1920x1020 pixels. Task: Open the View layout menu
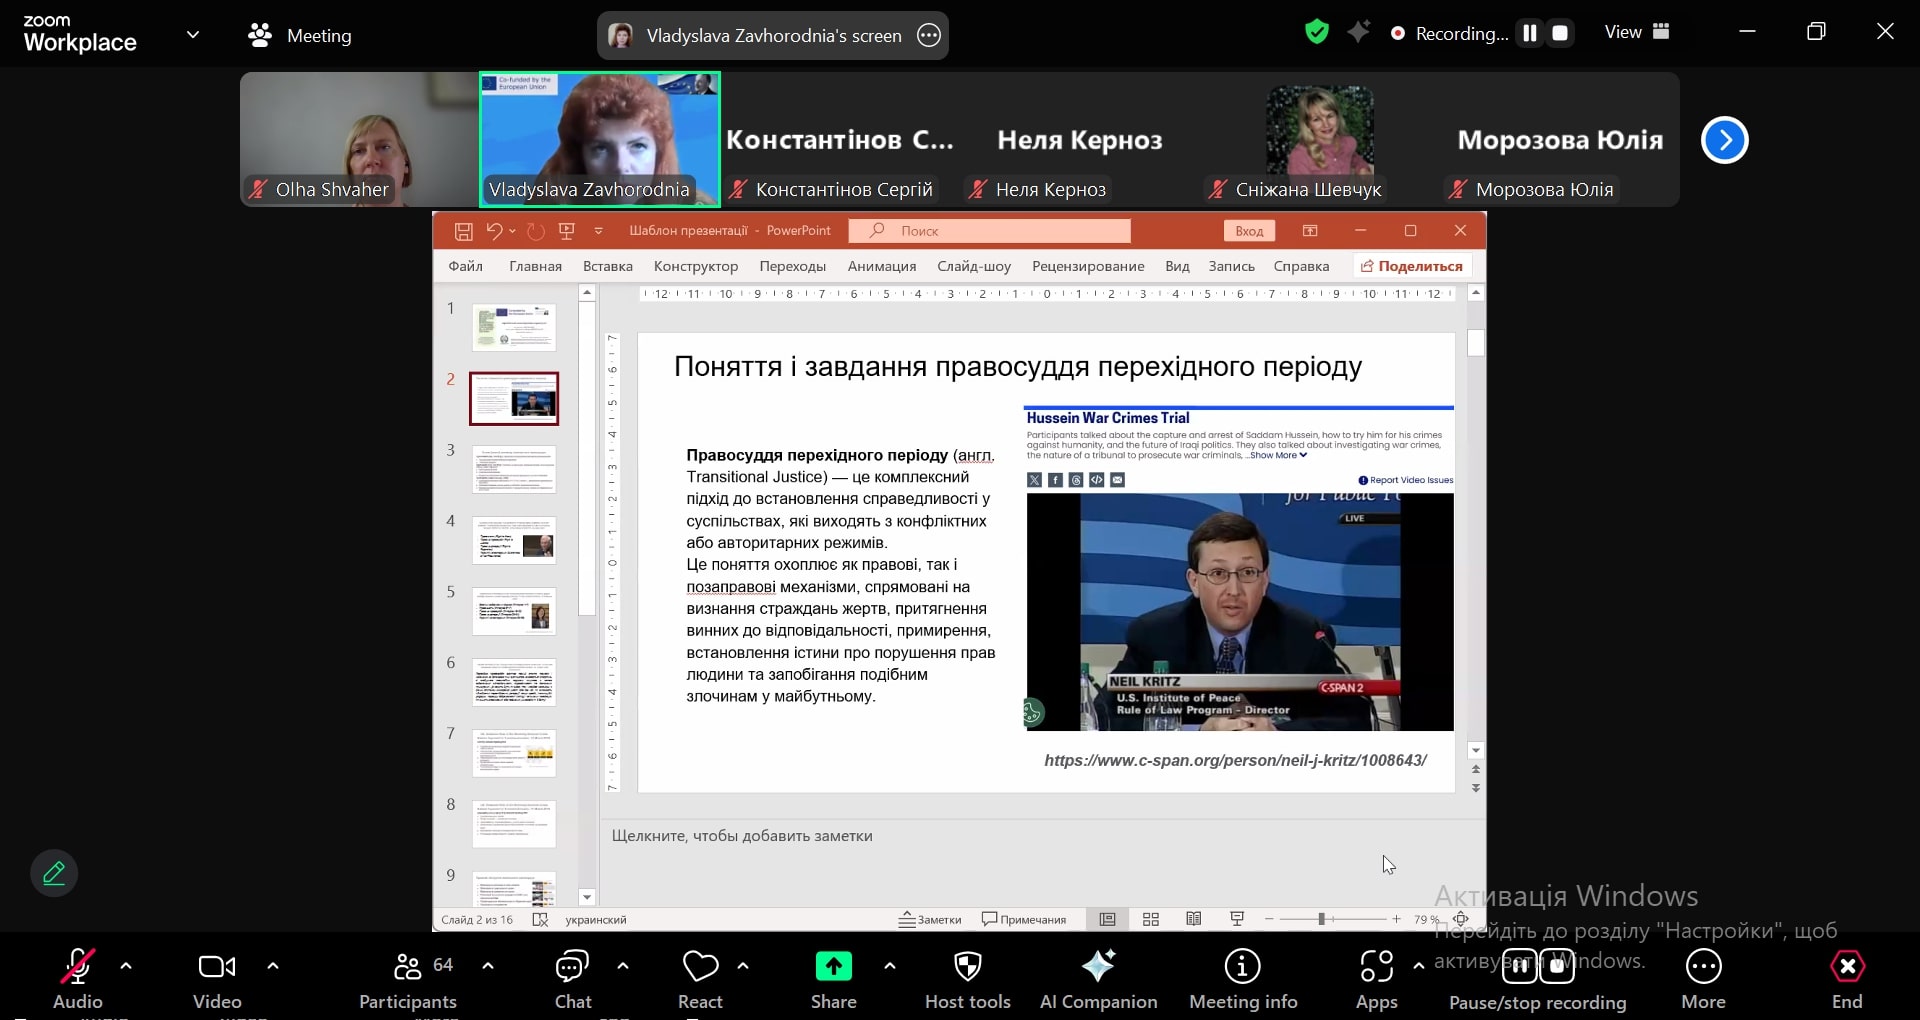tap(1637, 32)
